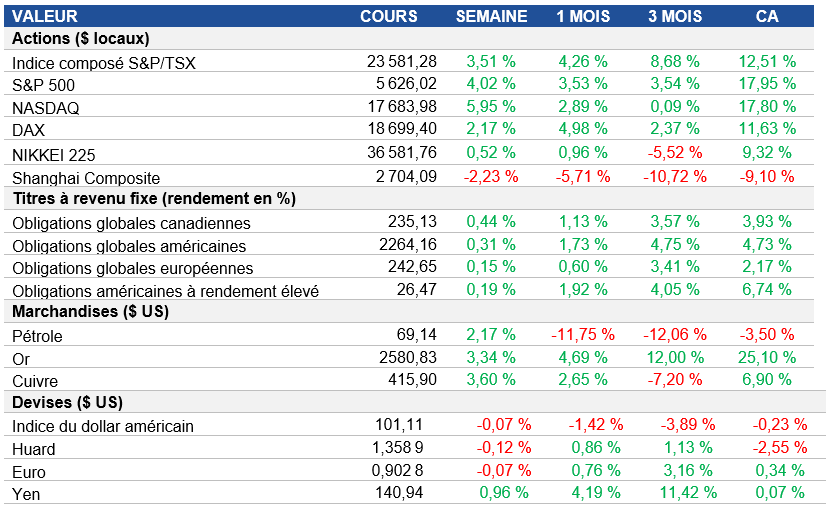Click the S&P 500 price value 5 626,02
Viewport: 826px width, 508px height.
[402, 84]
